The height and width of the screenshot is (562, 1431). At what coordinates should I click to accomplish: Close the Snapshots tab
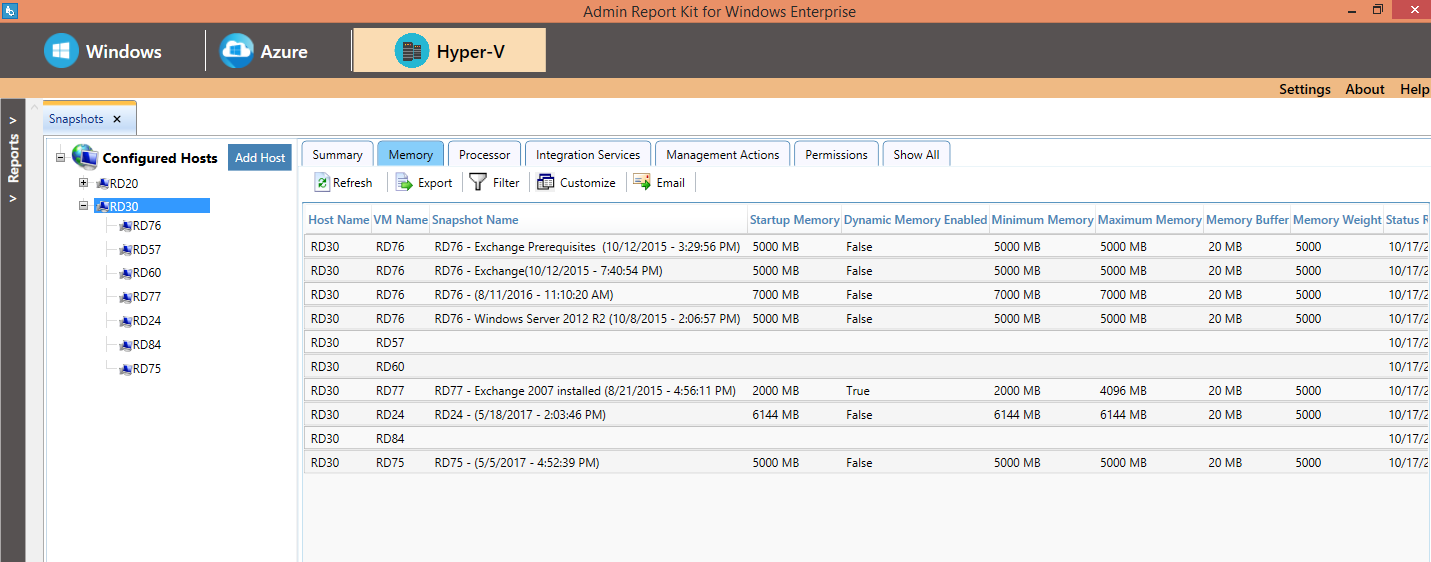pos(116,119)
